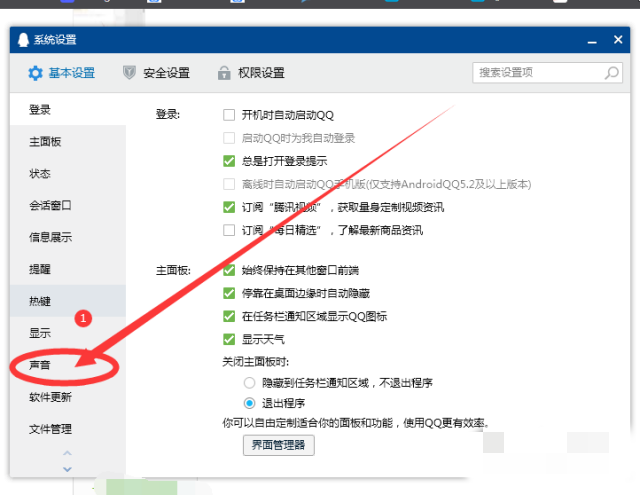Open the 基本设置 tab
The image size is (640, 495).
click(x=62, y=73)
